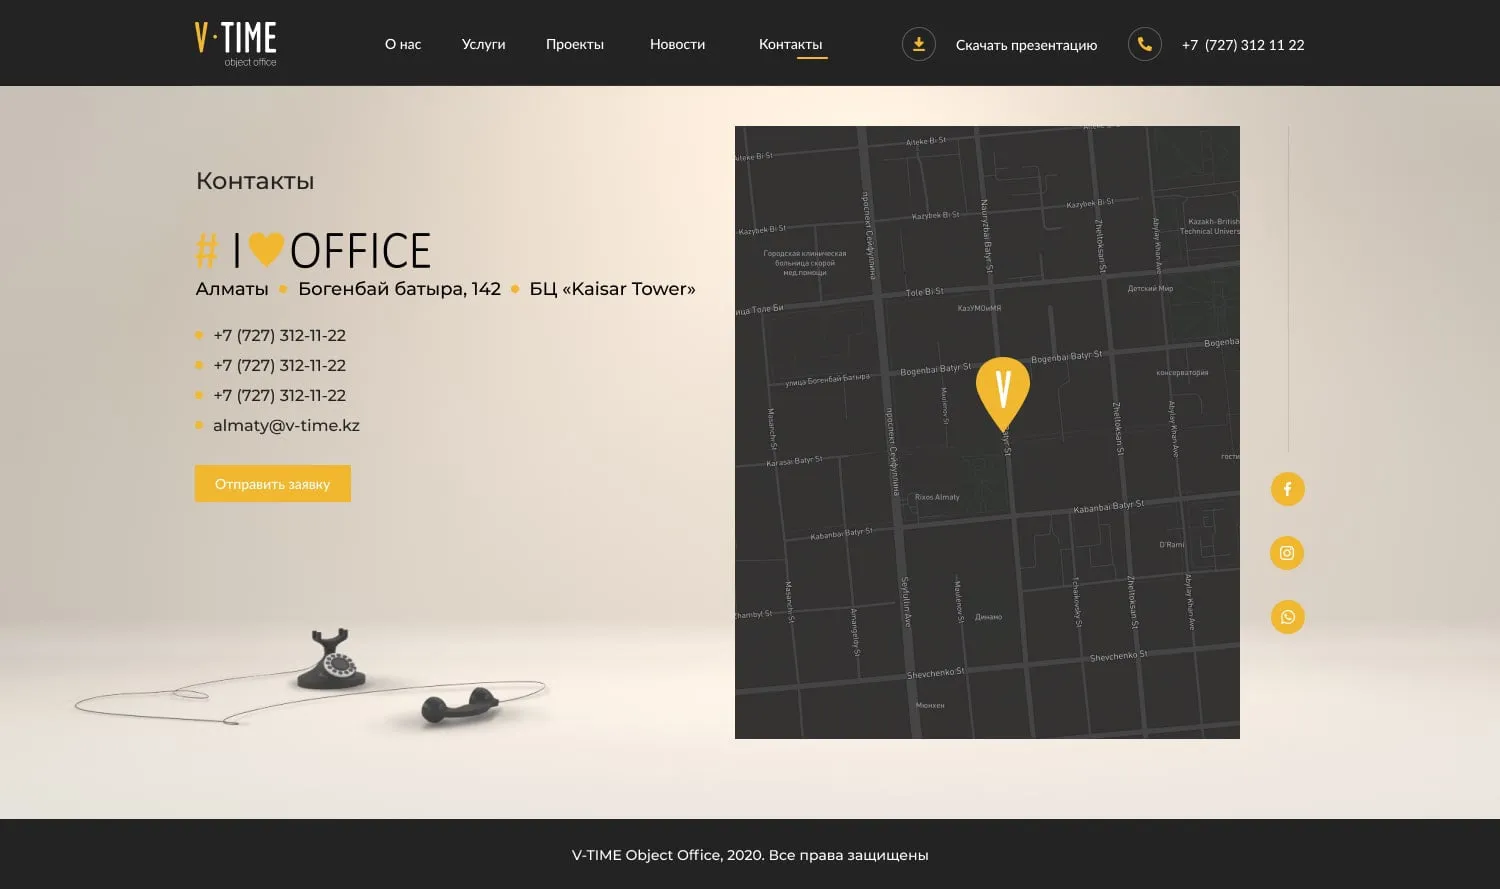1500x889 pixels.
Task: Click the download arrow icon in header
Action: pos(918,44)
